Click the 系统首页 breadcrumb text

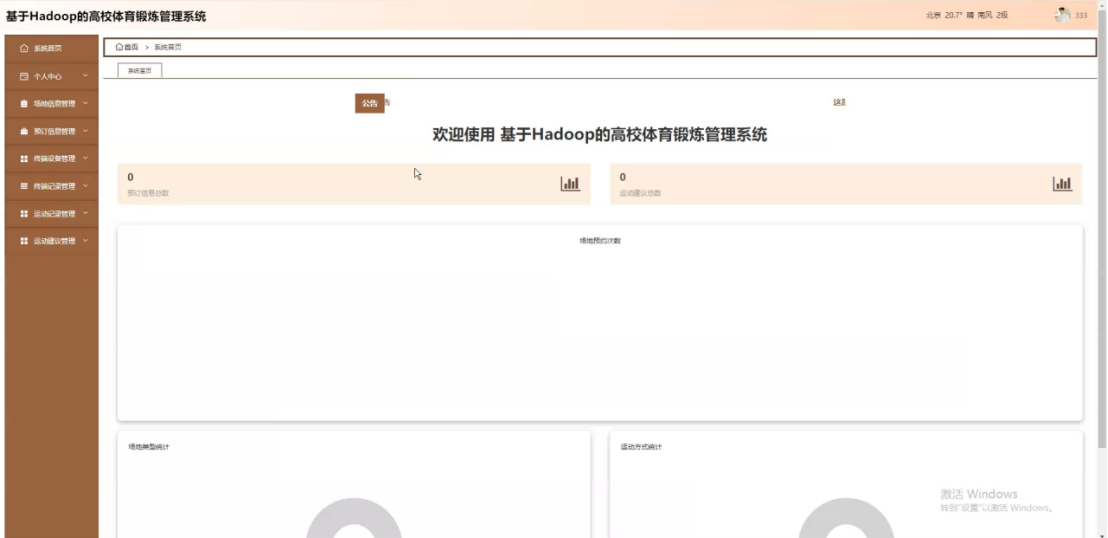tap(167, 47)
